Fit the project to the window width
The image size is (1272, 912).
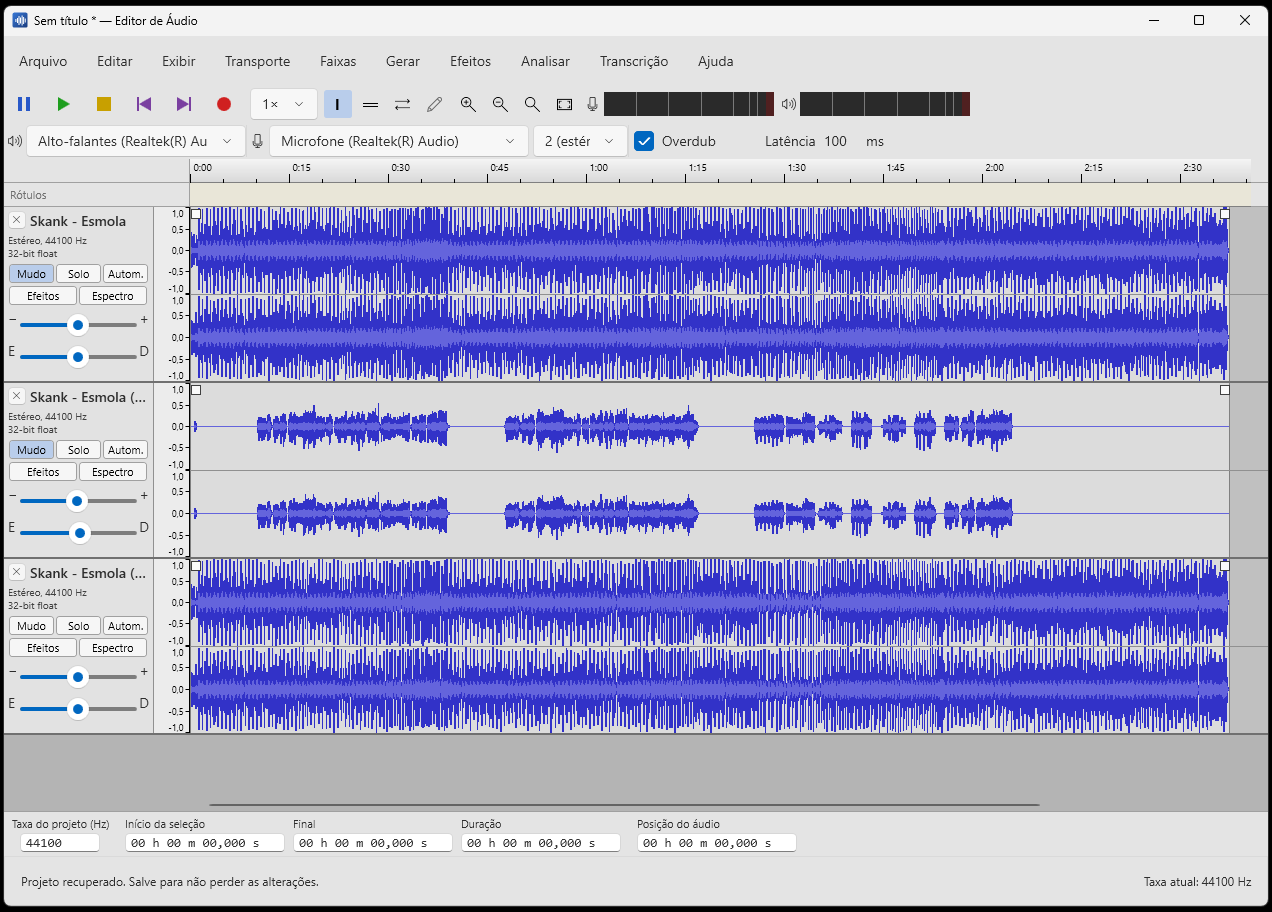click(564, 104)
